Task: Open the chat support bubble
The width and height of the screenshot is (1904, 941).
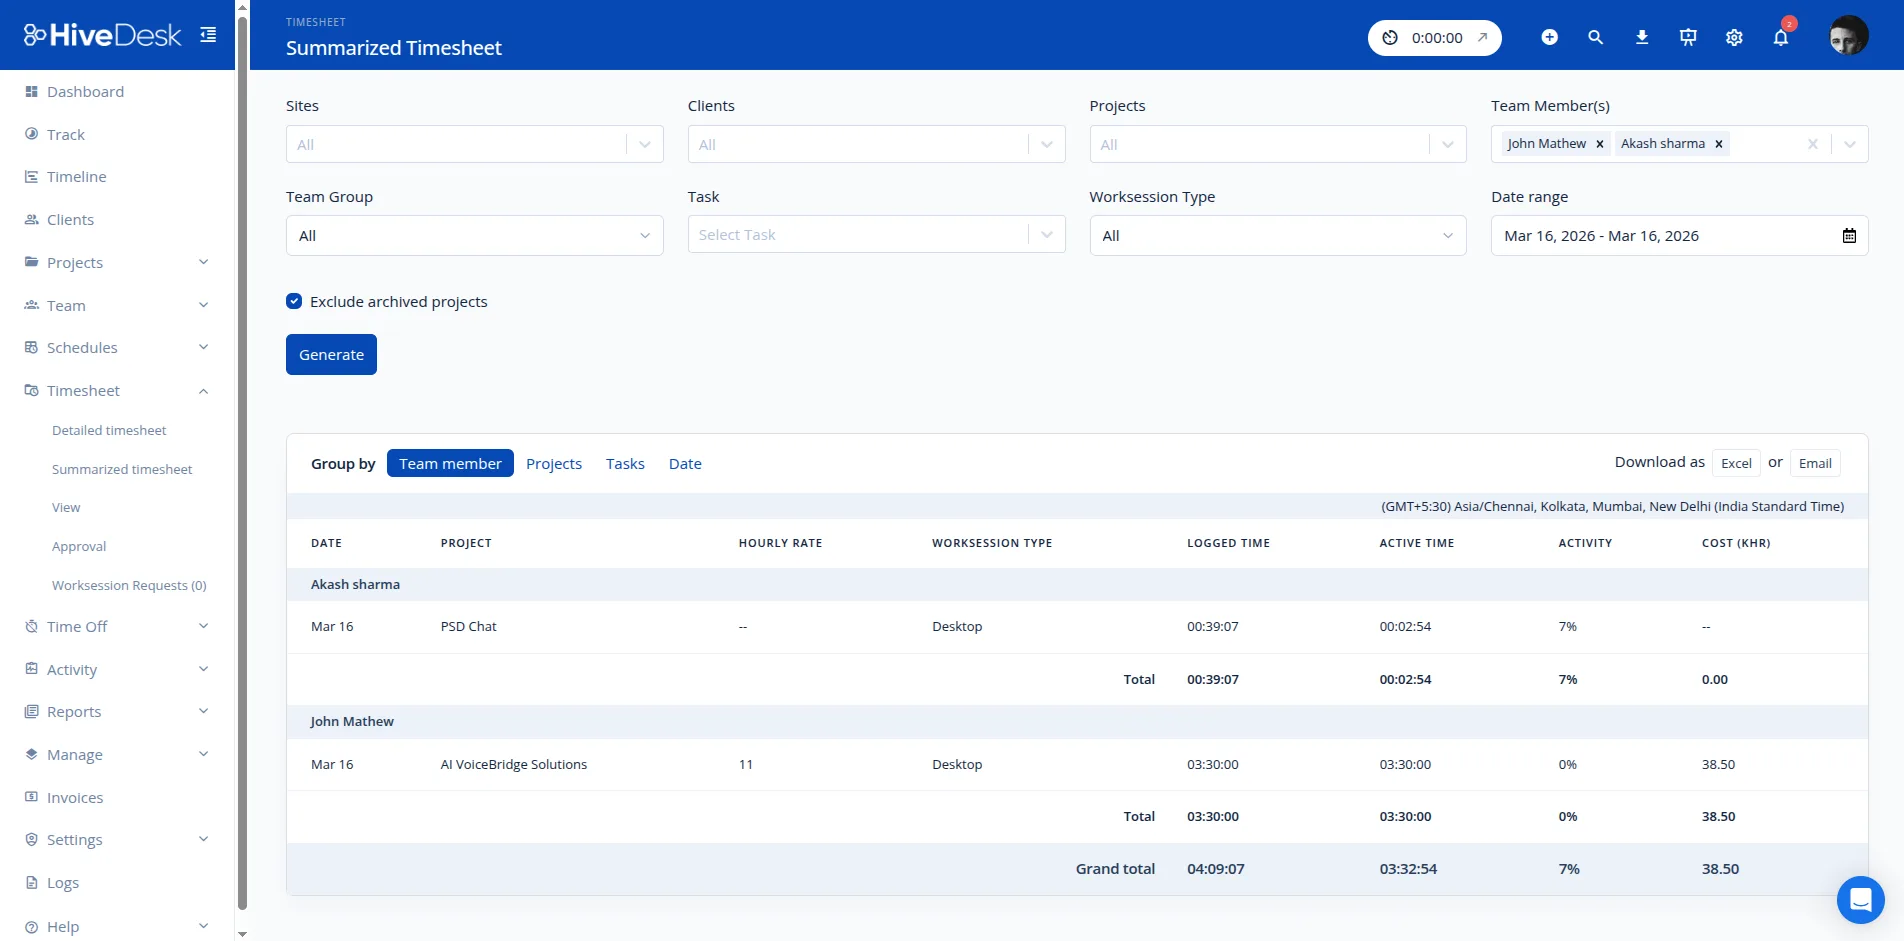Action: [1860, 899]
